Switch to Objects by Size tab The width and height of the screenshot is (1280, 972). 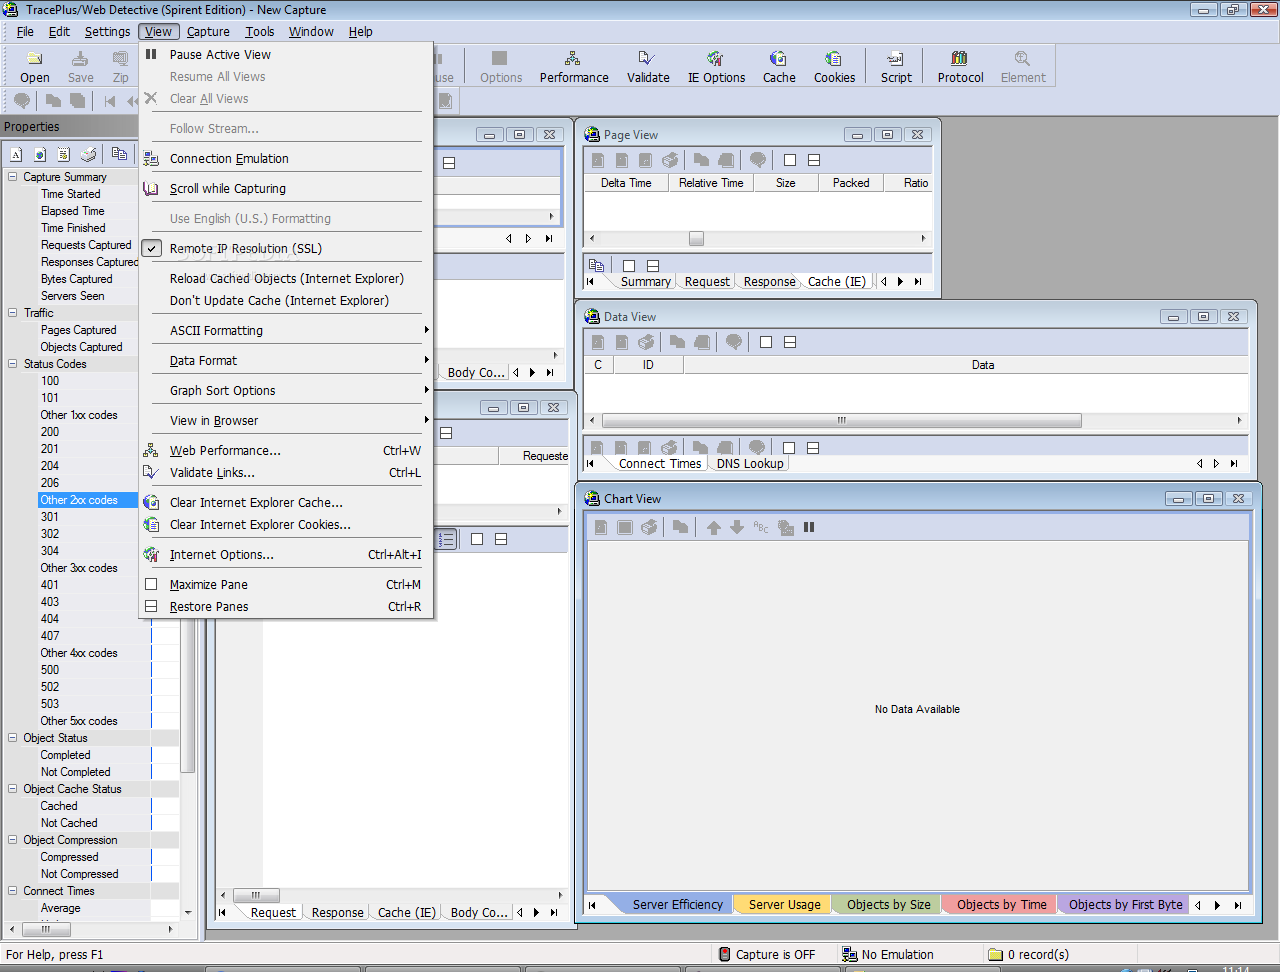click(x=888, y=904)
